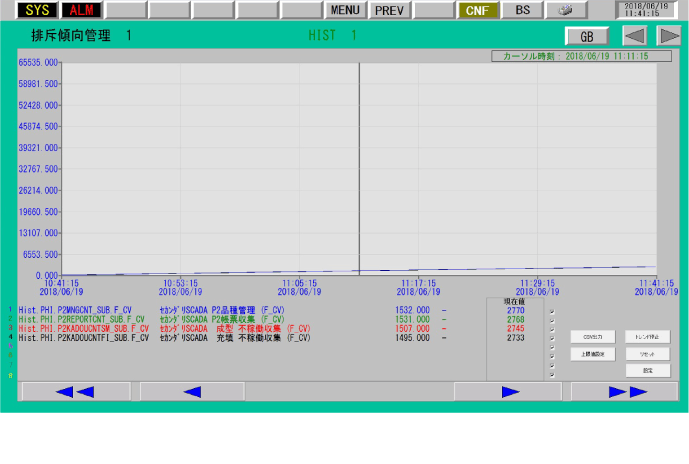
Task: Open the ALM alarm screen
Action: (x=81, y=10)
